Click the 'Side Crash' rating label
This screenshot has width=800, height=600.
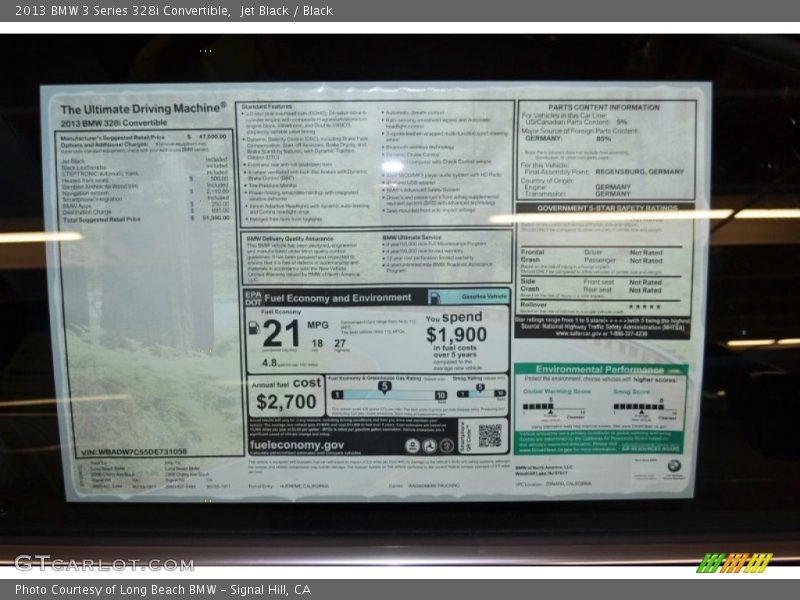pos(530,285)
